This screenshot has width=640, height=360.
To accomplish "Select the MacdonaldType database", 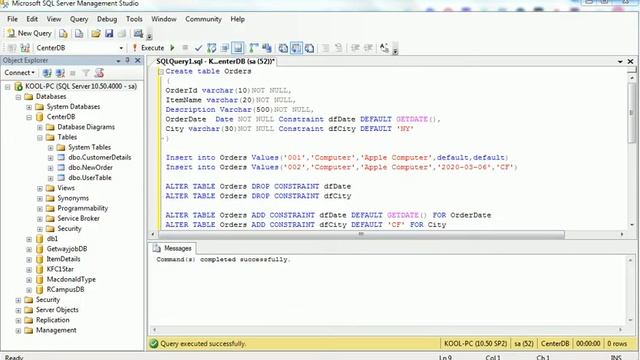I will click(71, 279).
